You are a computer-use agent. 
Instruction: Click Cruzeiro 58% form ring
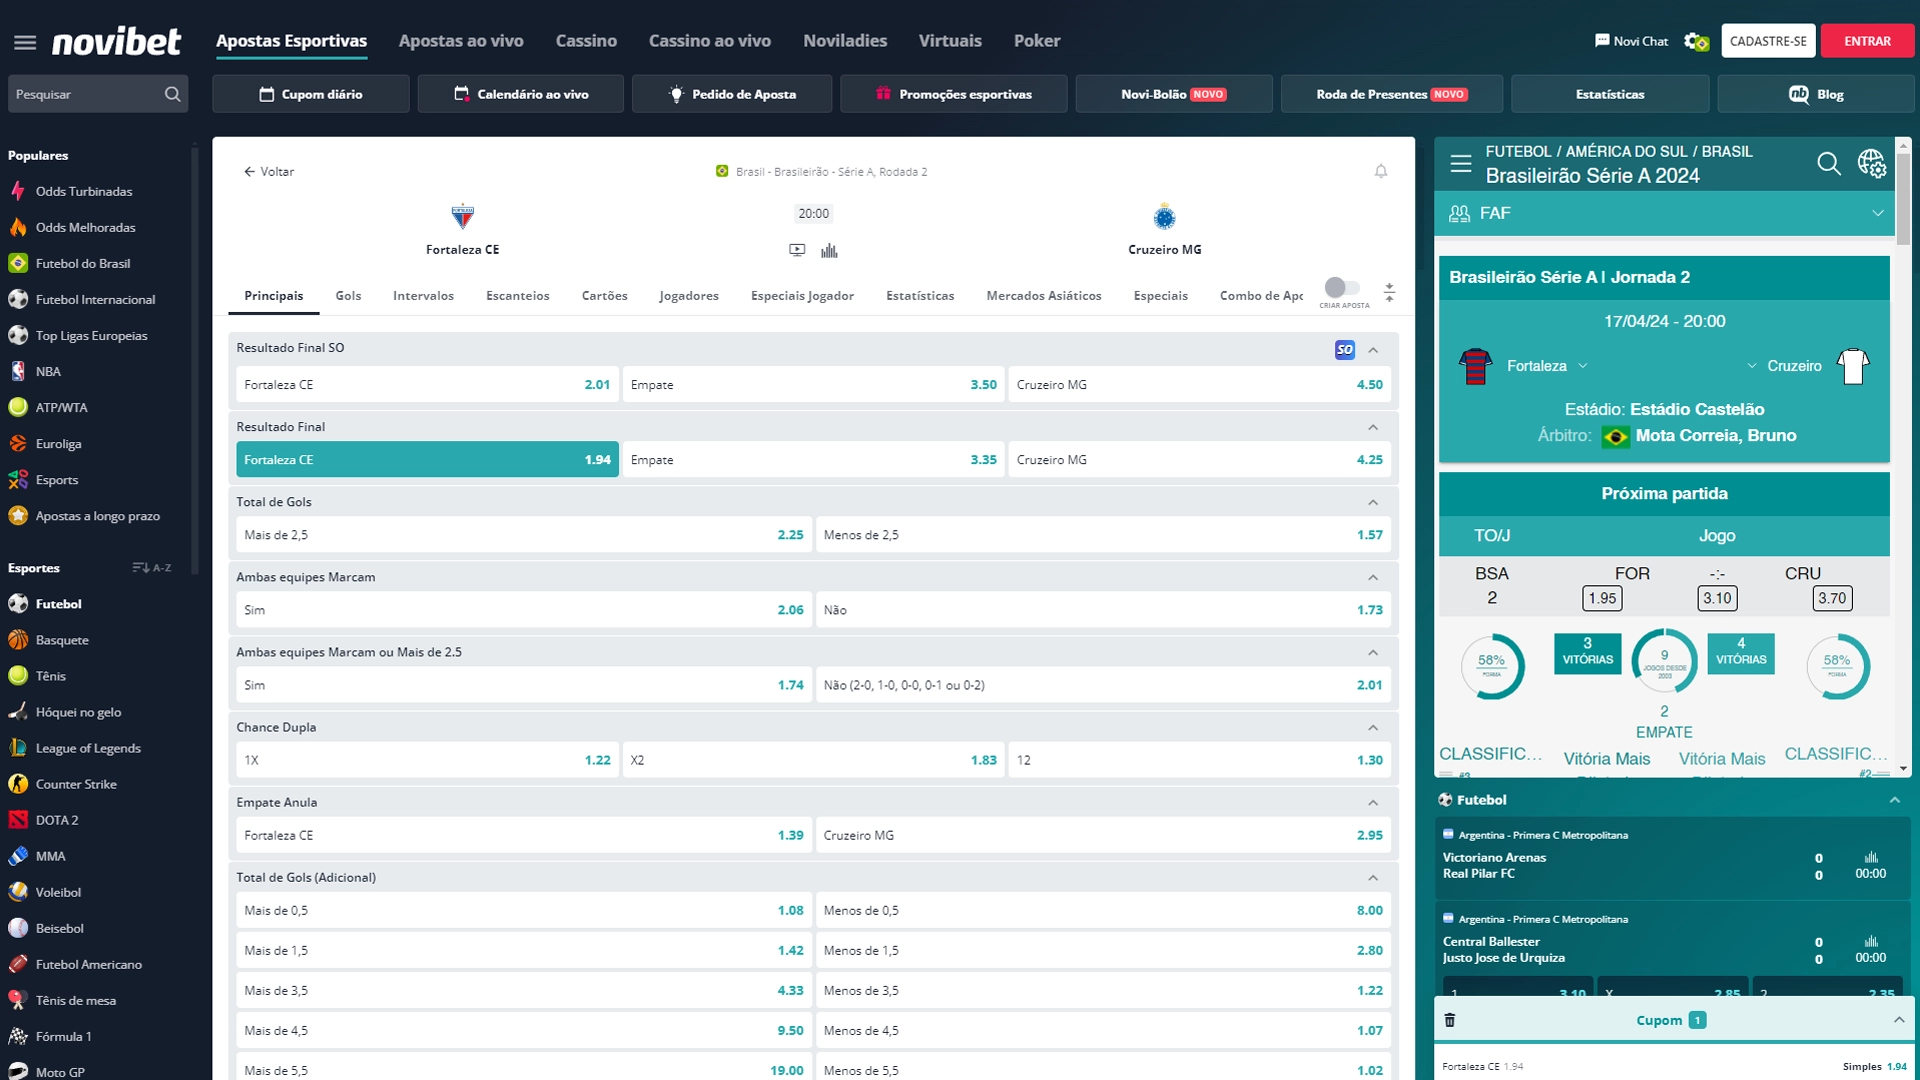click(1837, 665)
